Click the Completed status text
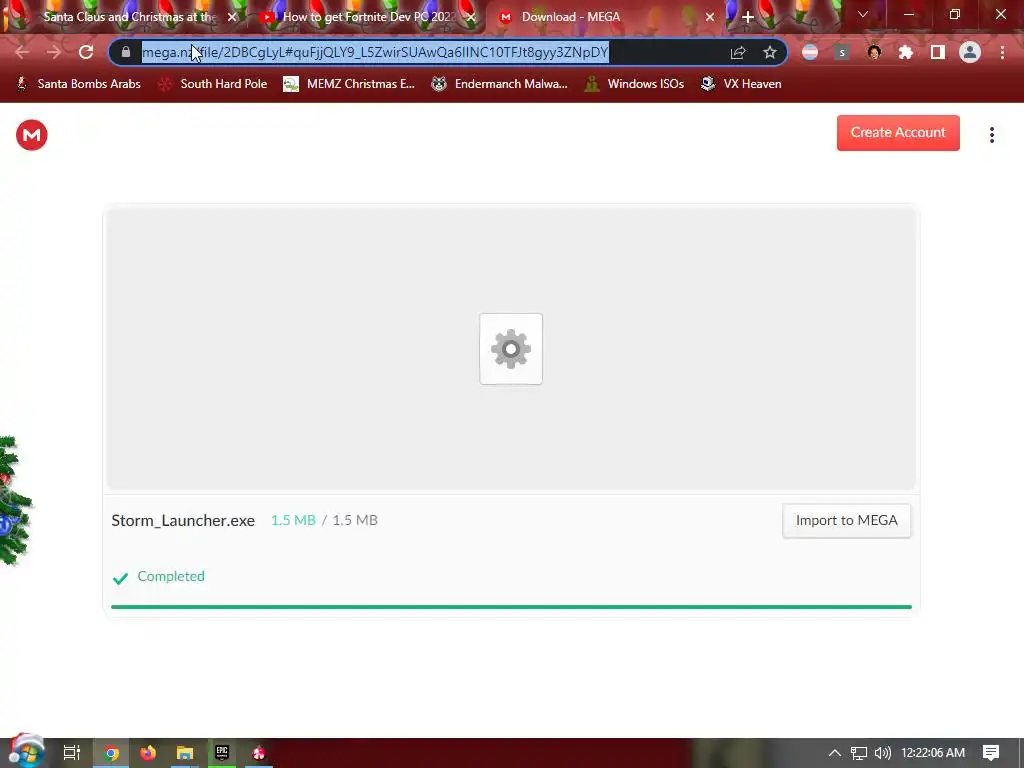Viewport: 1024px width, 768px height. tap(170, 576)
